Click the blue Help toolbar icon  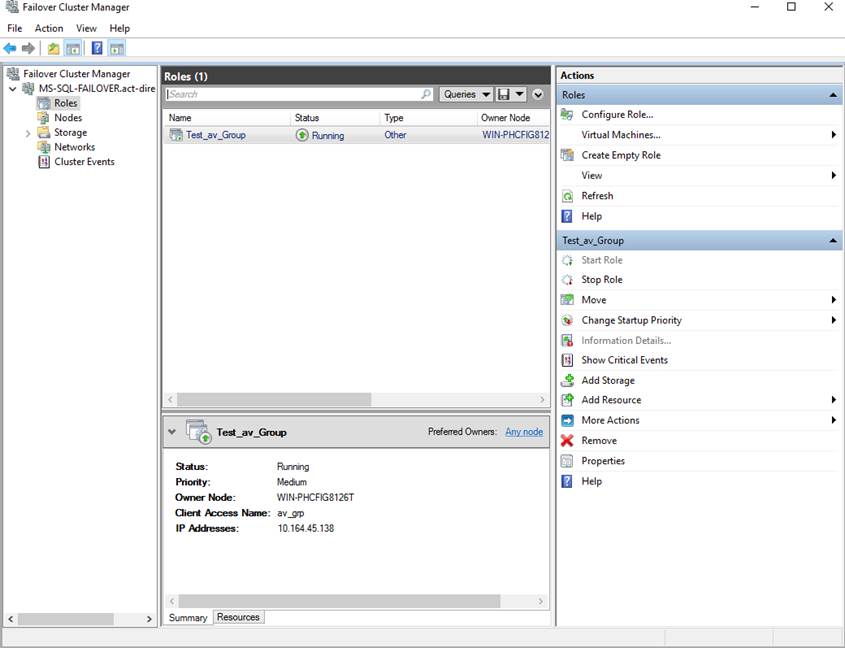click(97, 48)
